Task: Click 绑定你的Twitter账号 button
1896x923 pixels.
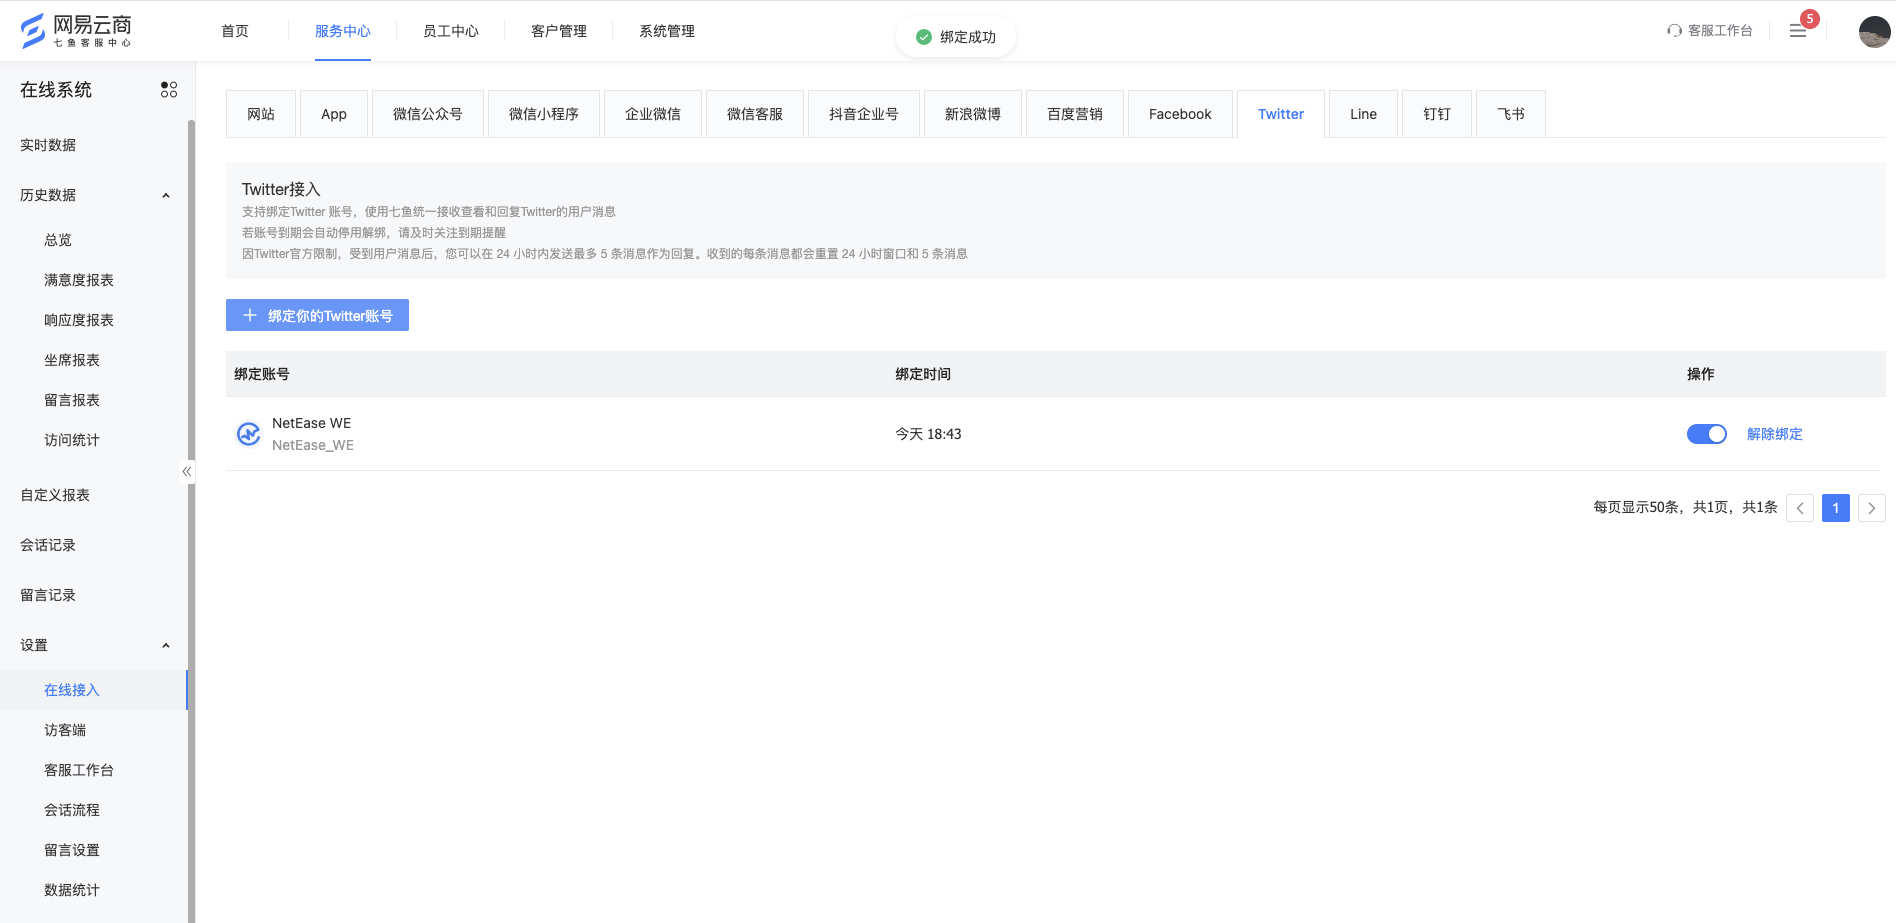Action: click(x=317, y=315)
